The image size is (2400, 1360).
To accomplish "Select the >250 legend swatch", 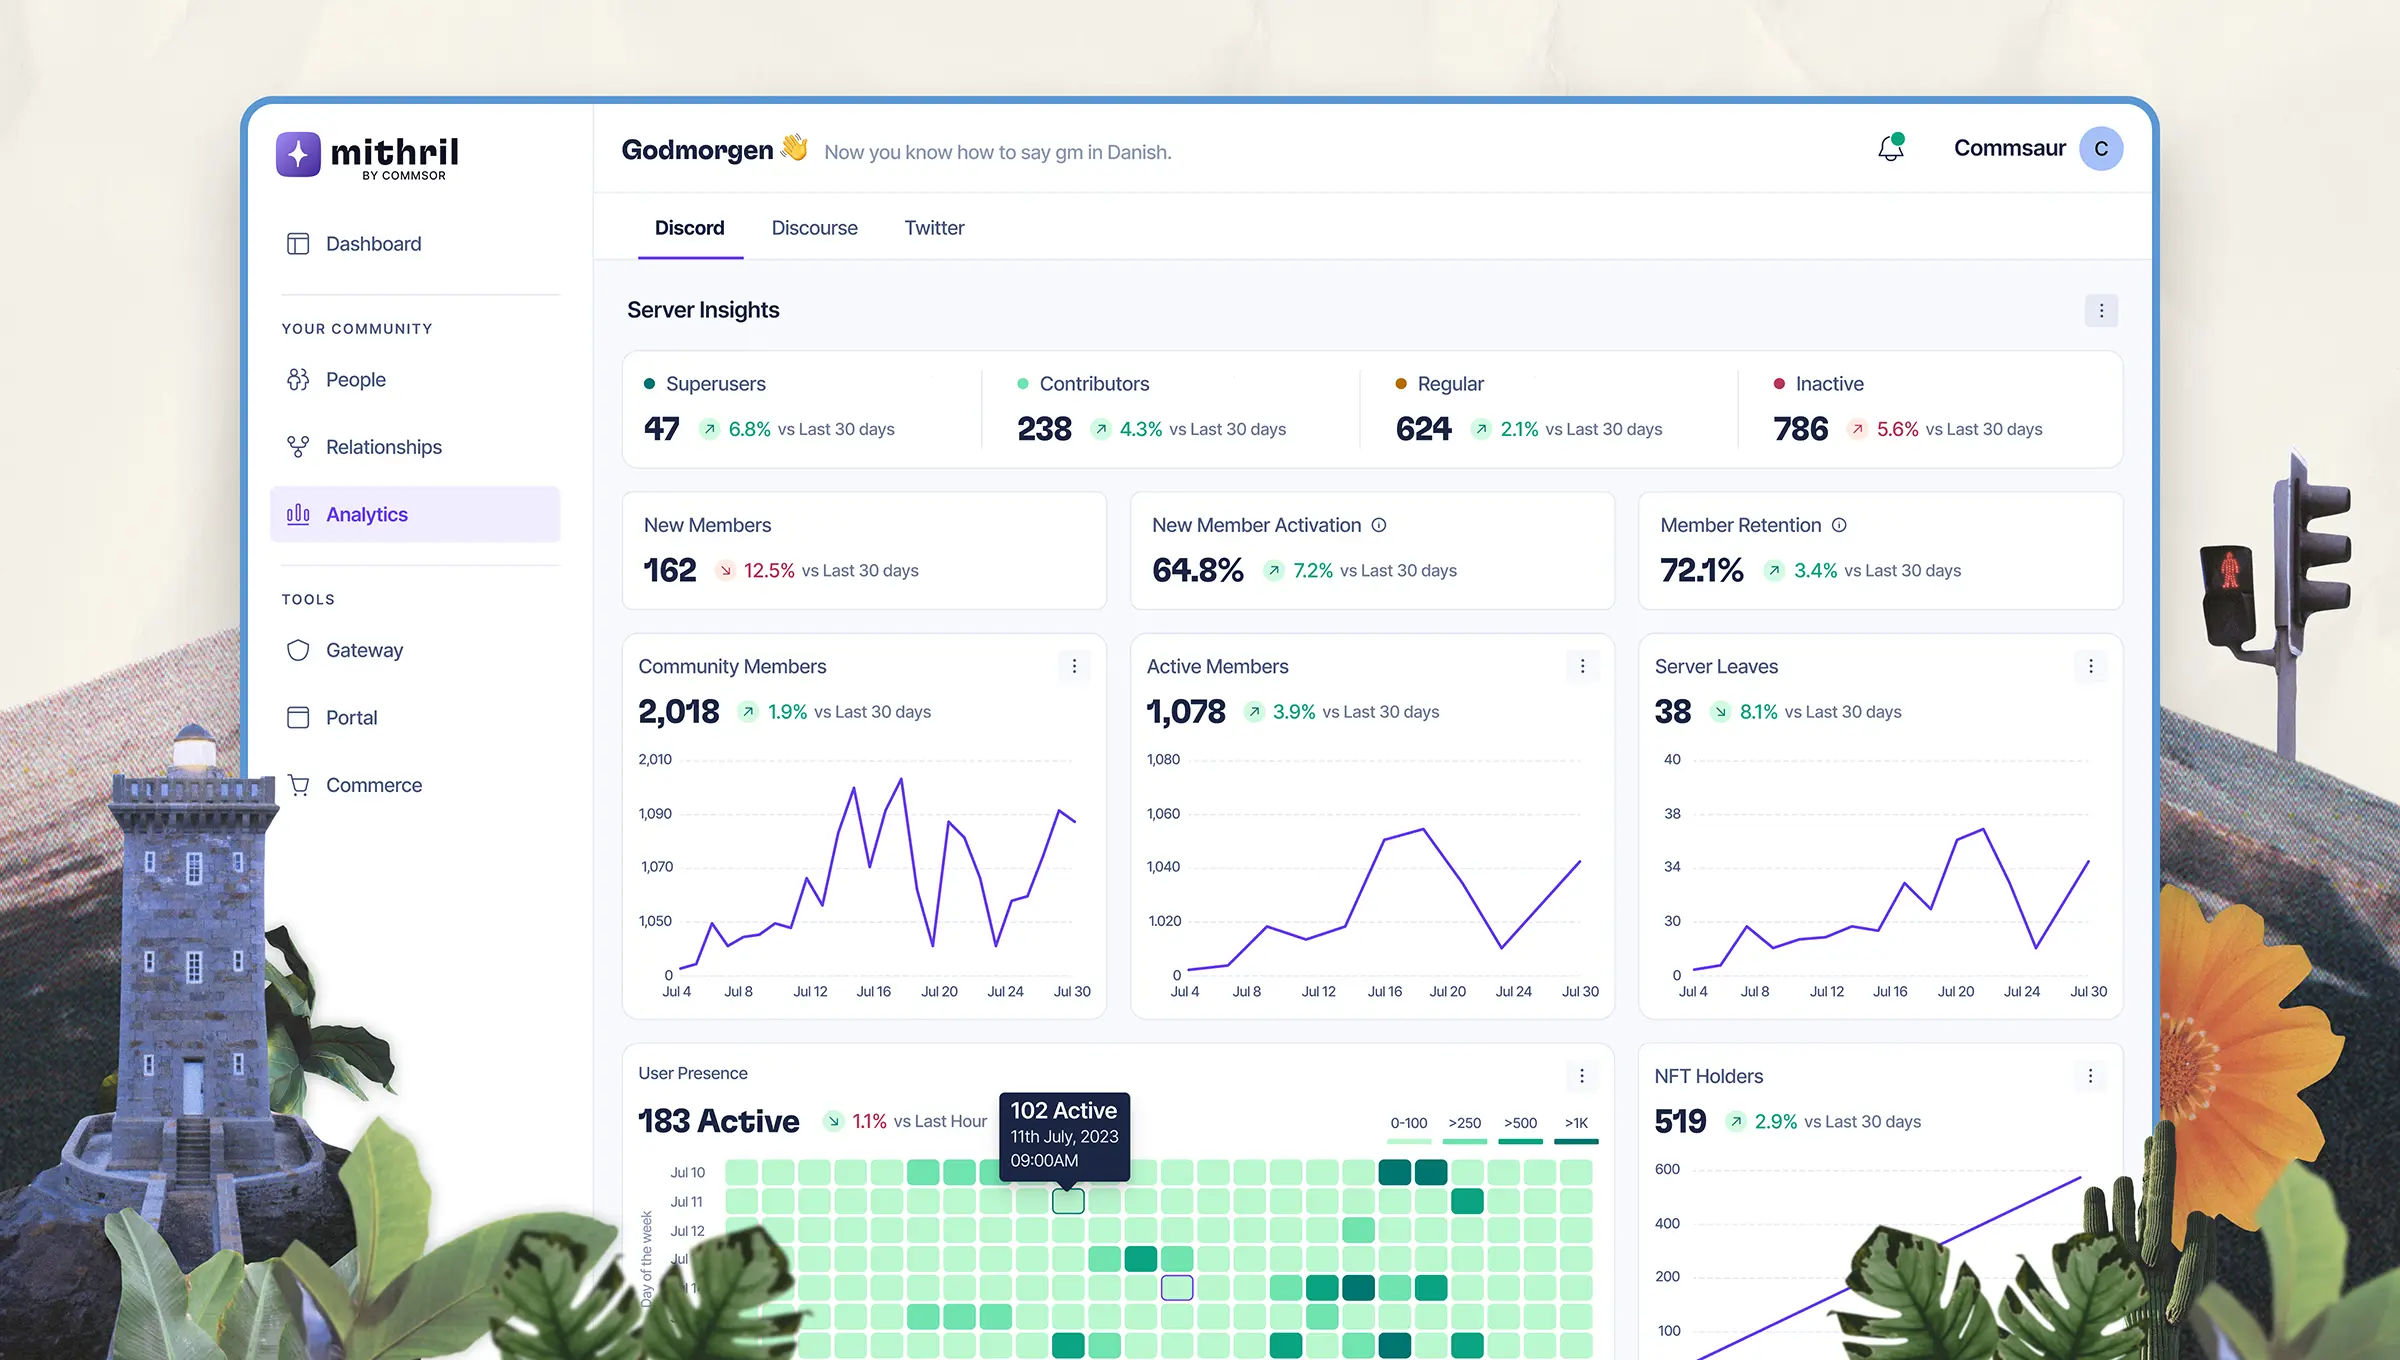I will 1465,1141.
